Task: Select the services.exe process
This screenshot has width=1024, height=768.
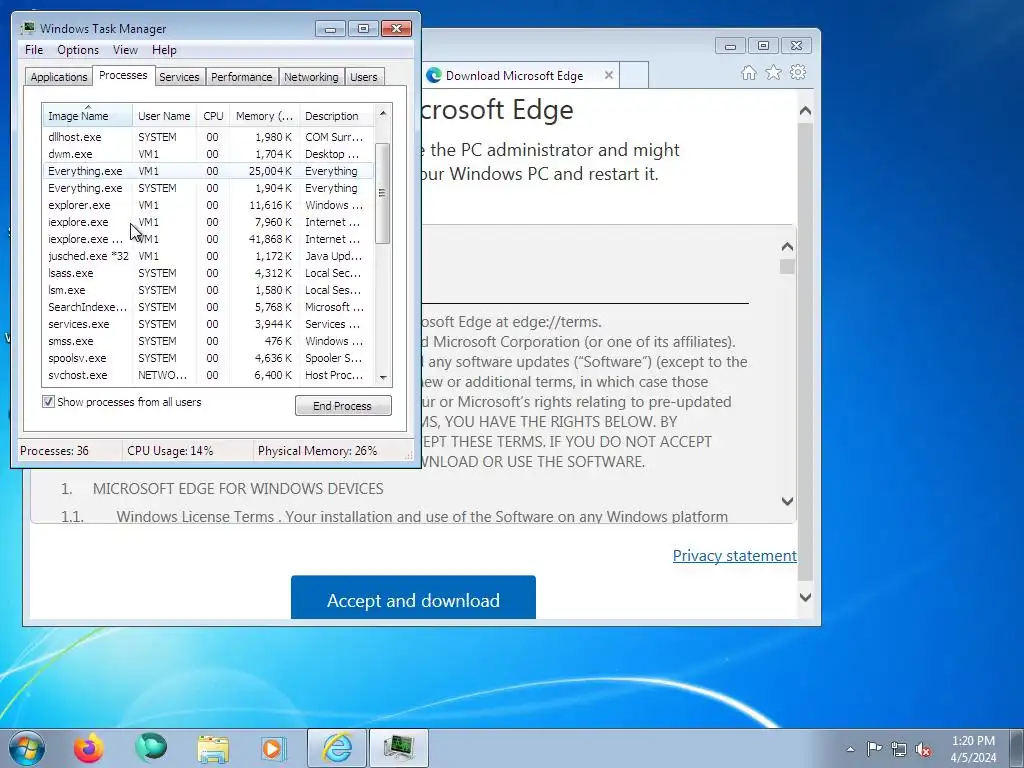Action: [209, 324]
